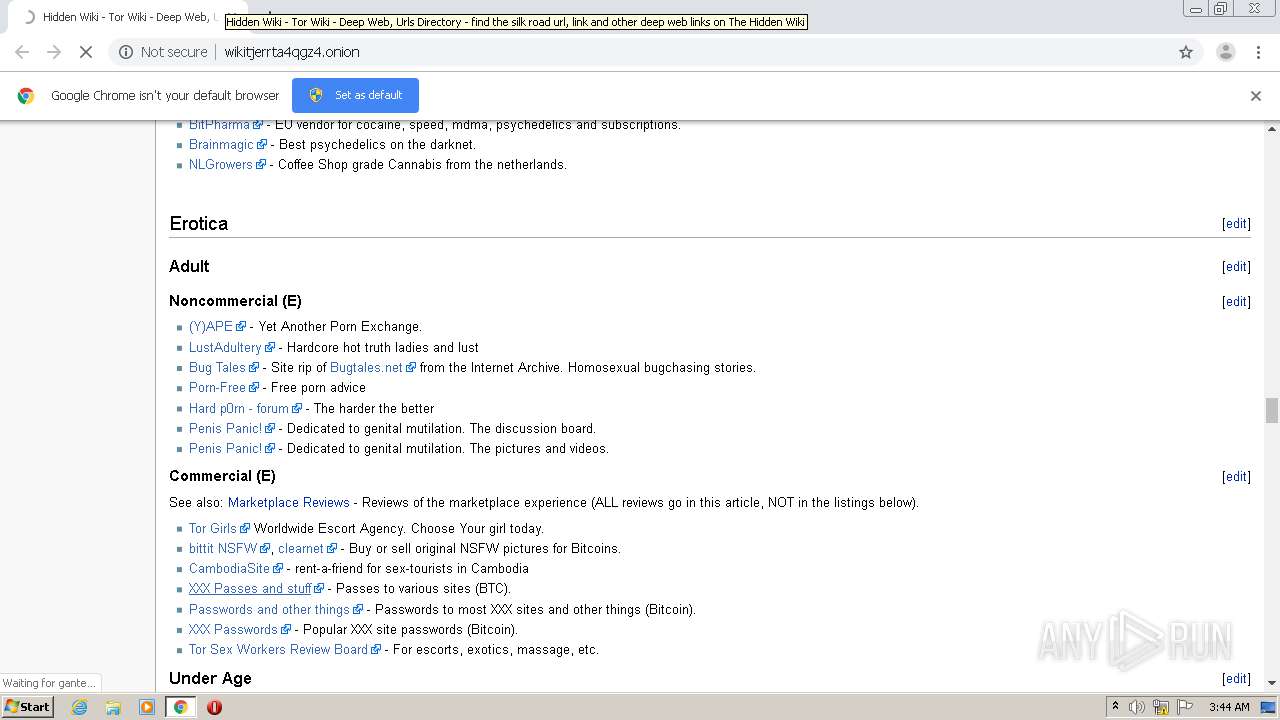Viewport: 1280px width, 720px height.
Task: Switch to Chrome in the taskbar
Action: click(x=180, y=707)
